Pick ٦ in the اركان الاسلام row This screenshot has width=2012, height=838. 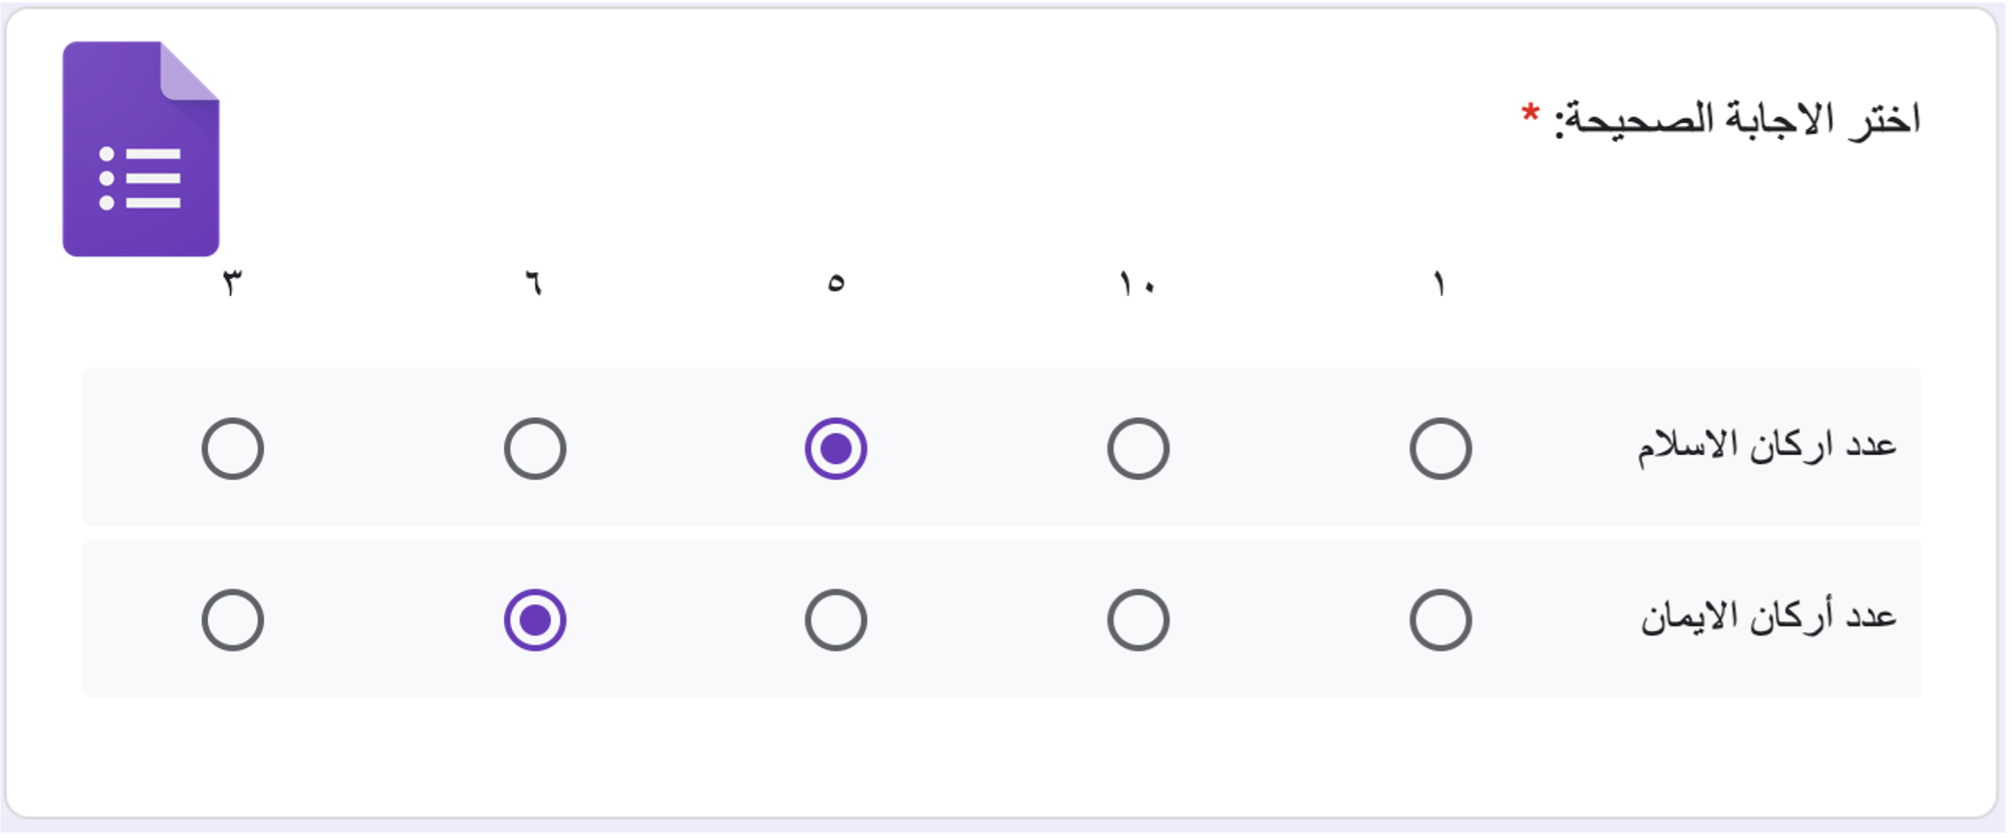(535, 449)
